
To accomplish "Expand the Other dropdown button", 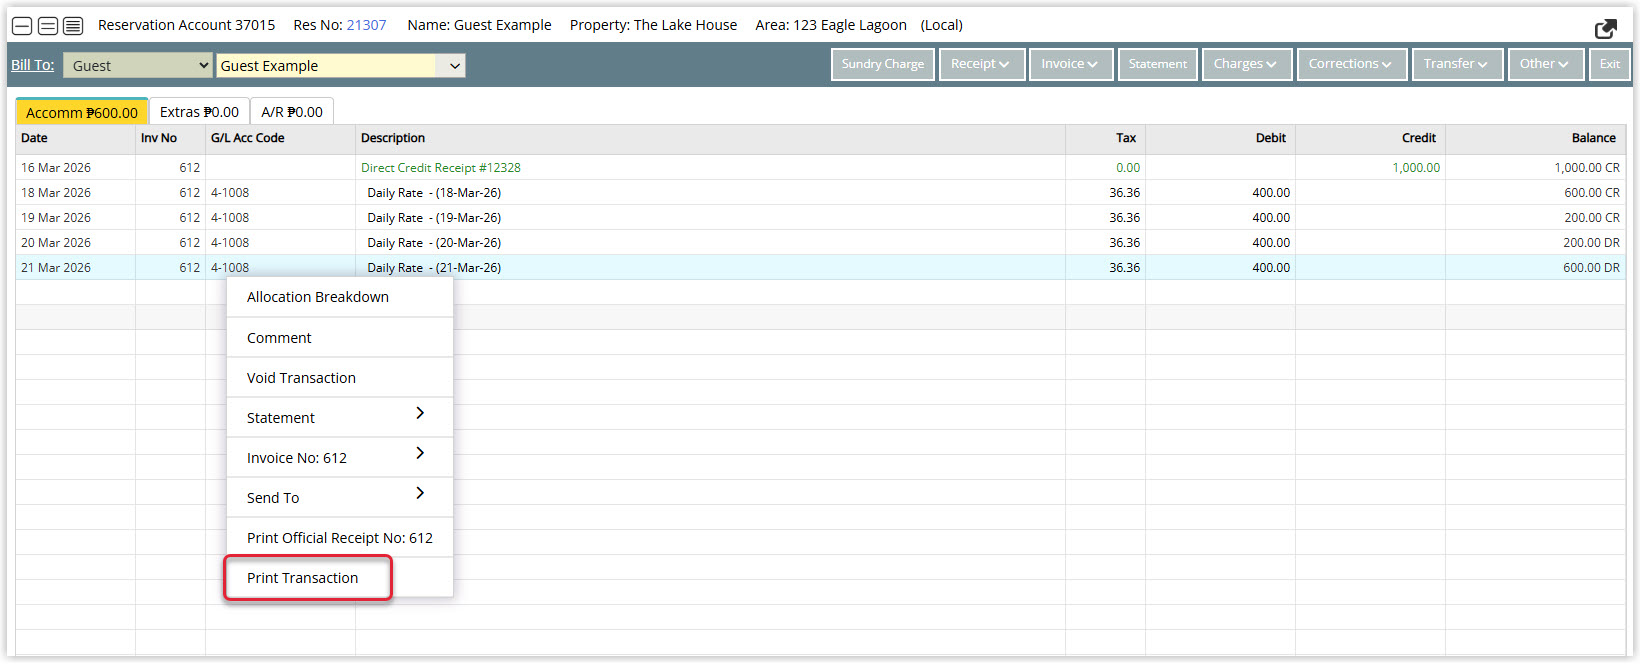I will tap(1545, 64).
